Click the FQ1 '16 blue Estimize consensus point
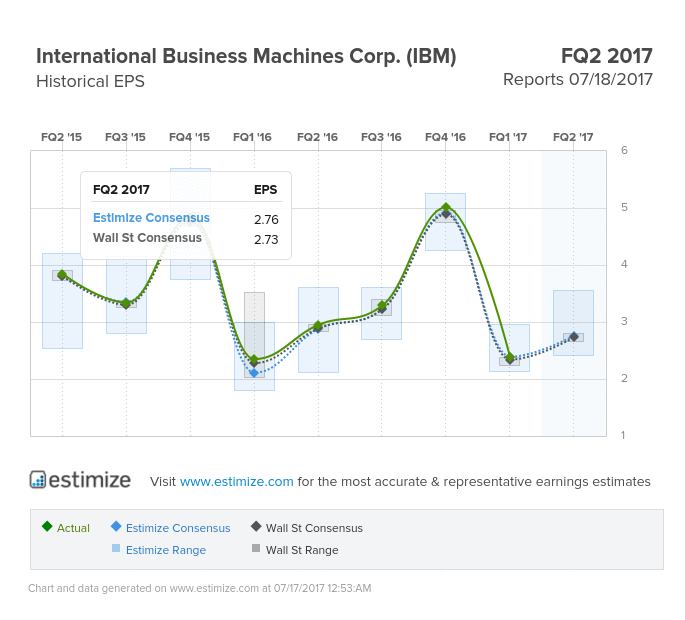Viewport: 685px width, 620px height. pyautogui.click(x=254, y=373)
